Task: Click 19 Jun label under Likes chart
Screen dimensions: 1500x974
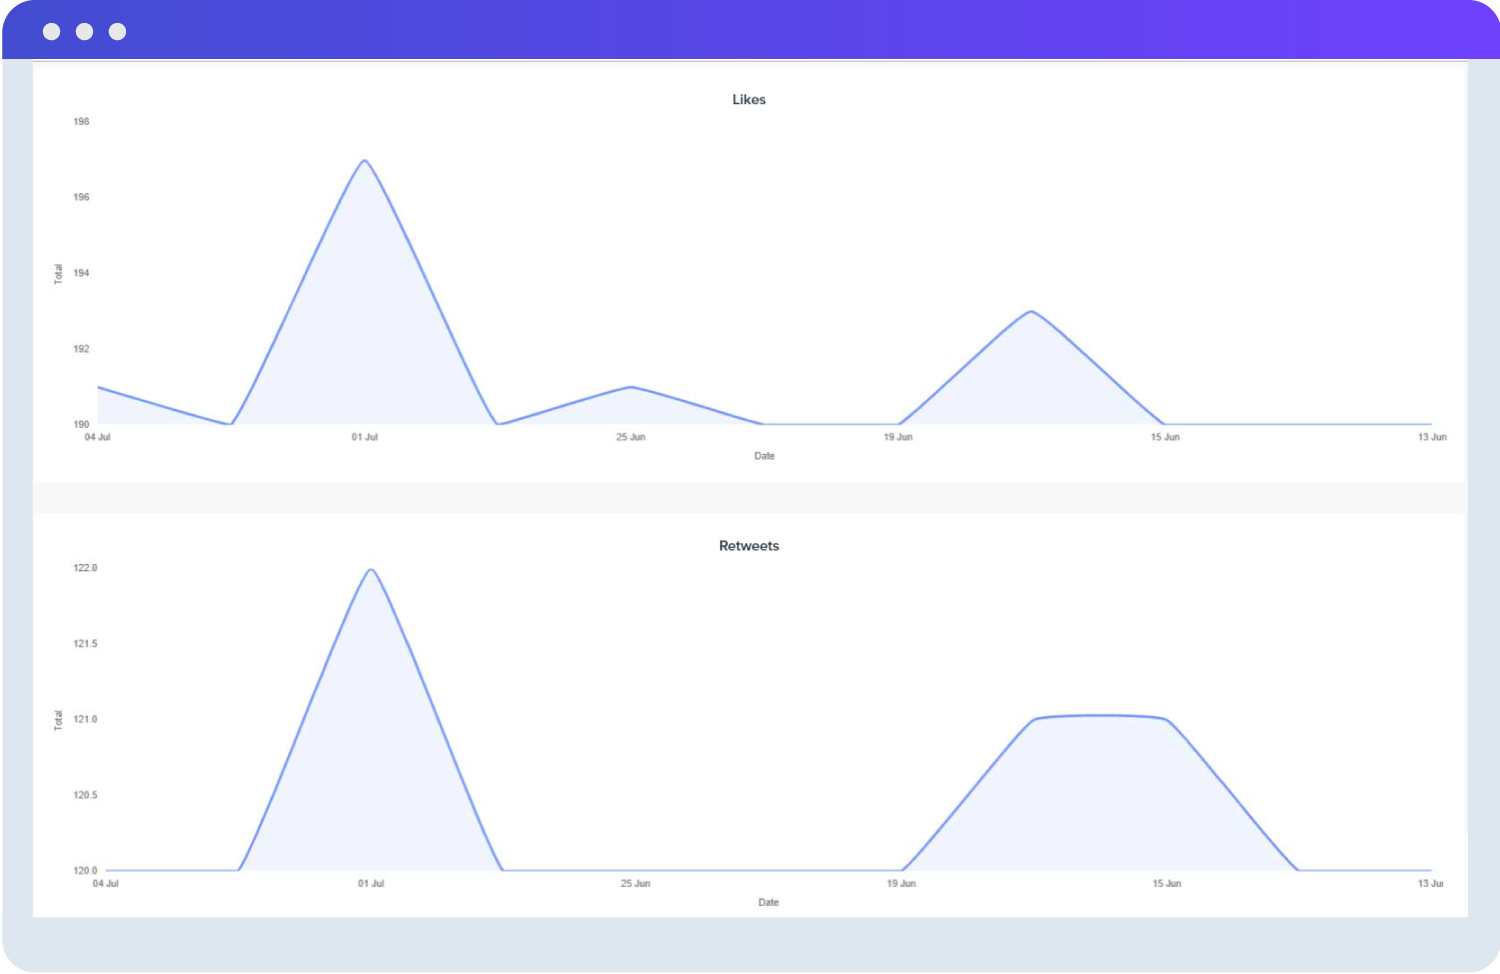Action: coord(898,437)
